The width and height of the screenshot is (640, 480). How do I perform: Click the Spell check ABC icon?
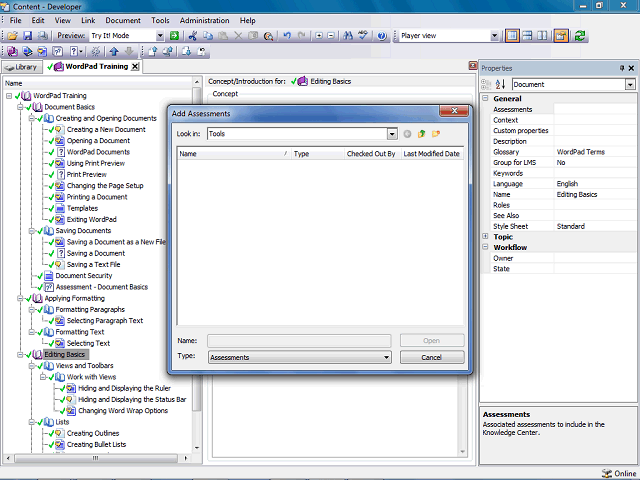(363, 36)
